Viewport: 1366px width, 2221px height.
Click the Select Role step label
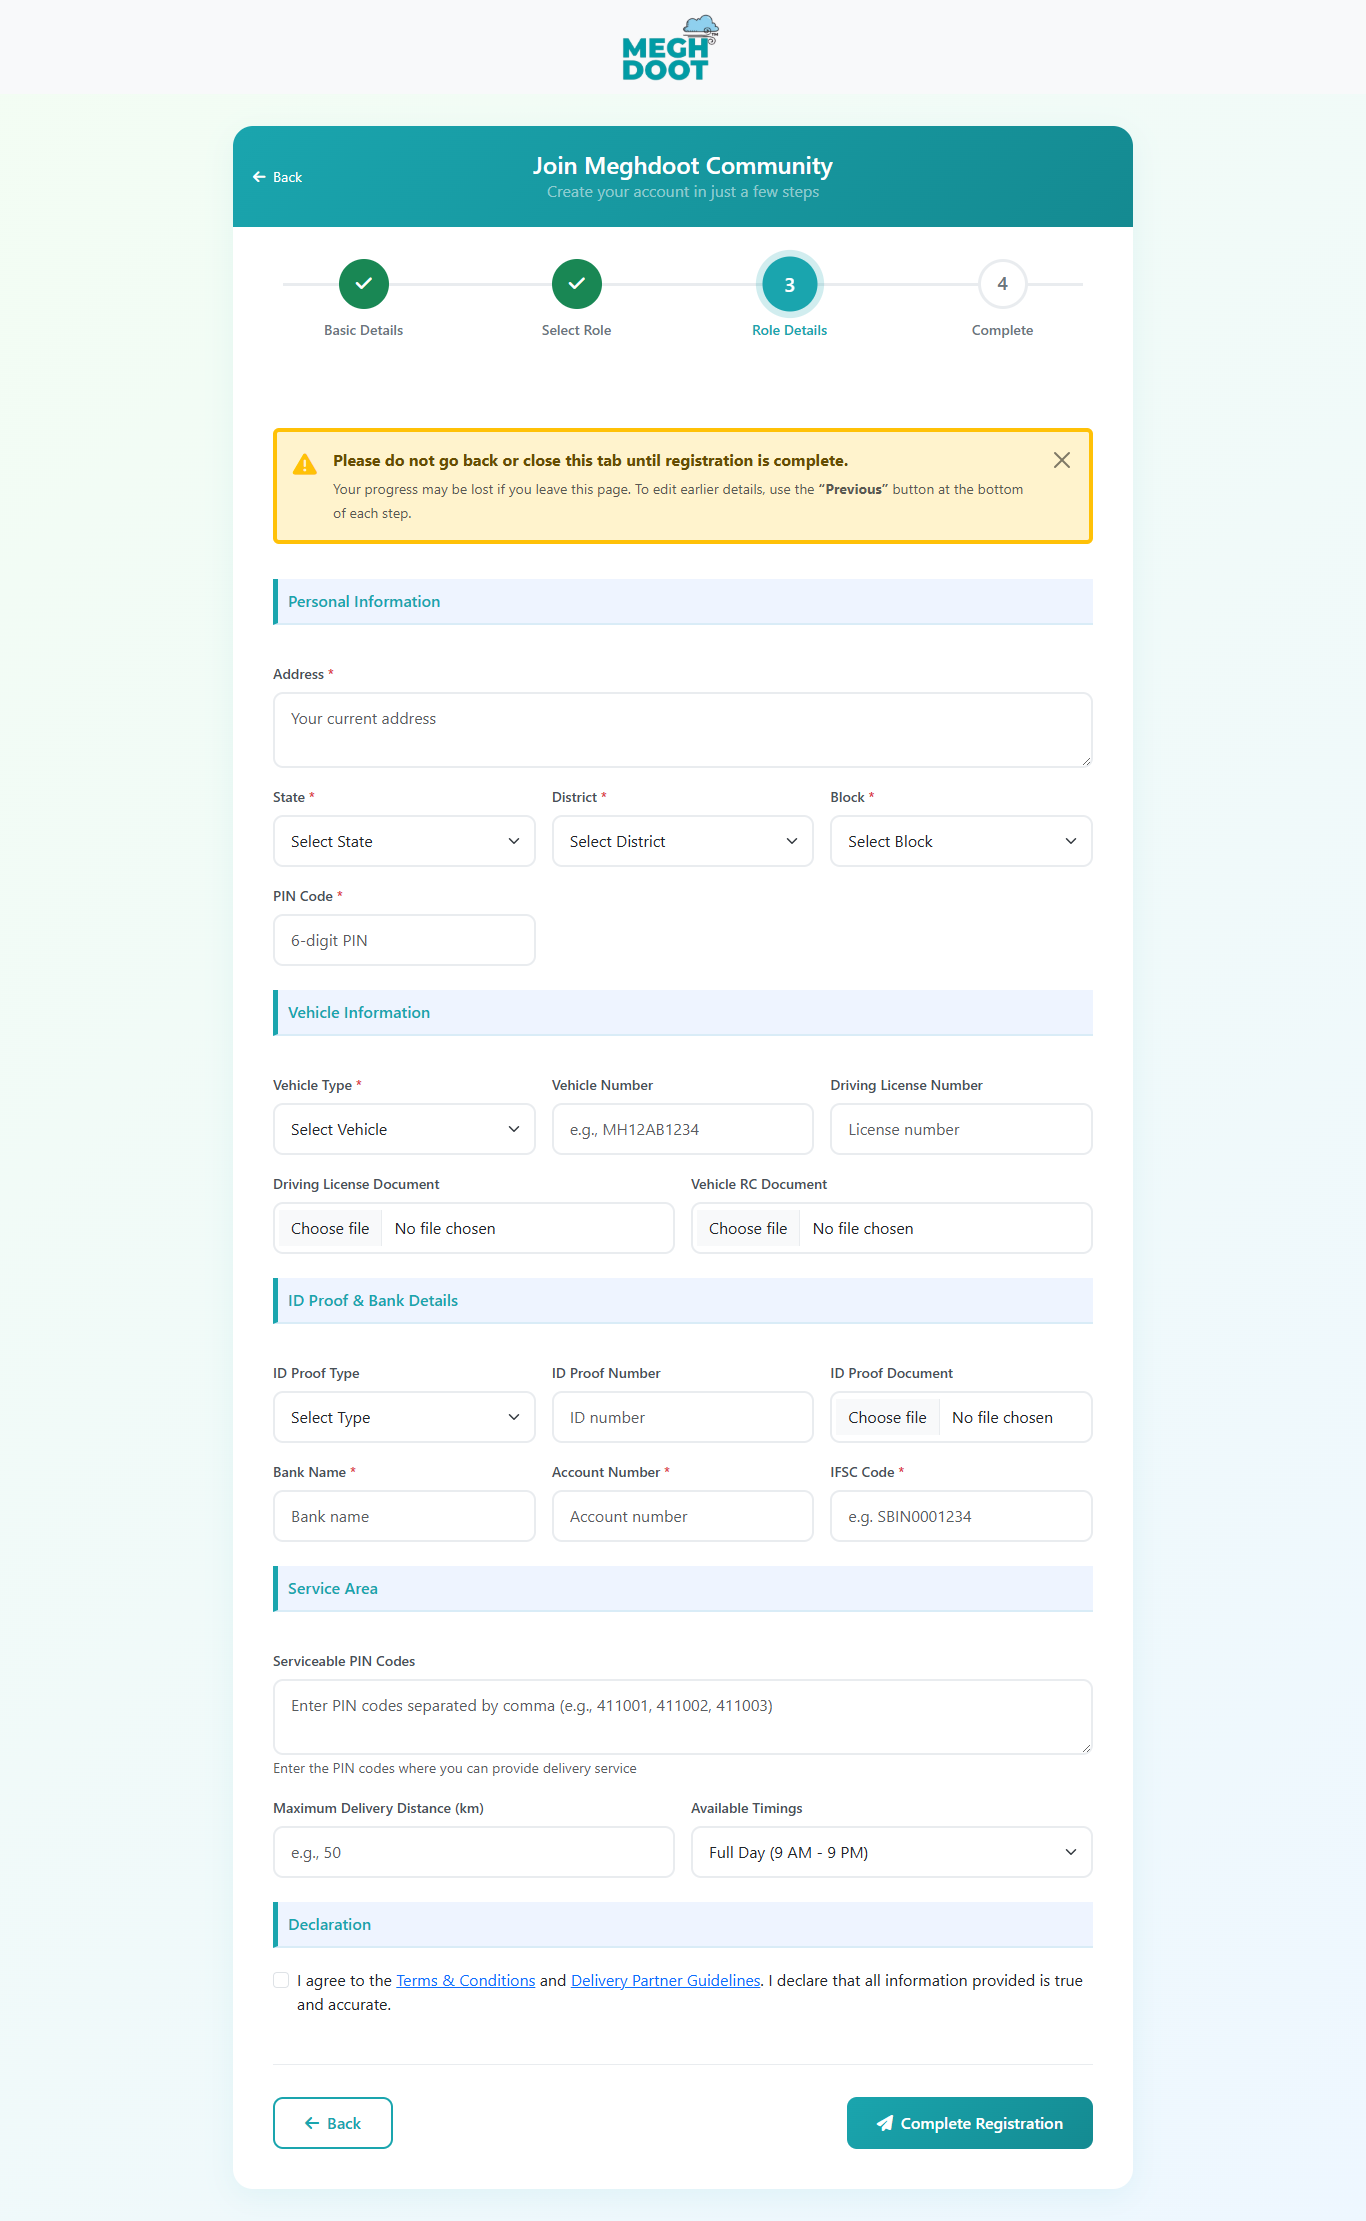pos(577,330)
